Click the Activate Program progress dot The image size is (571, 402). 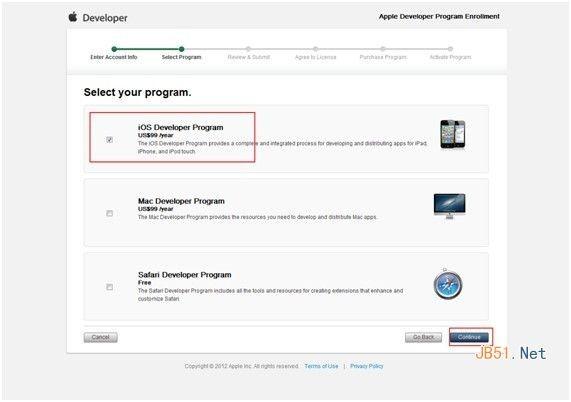click(x=450, y=49)
